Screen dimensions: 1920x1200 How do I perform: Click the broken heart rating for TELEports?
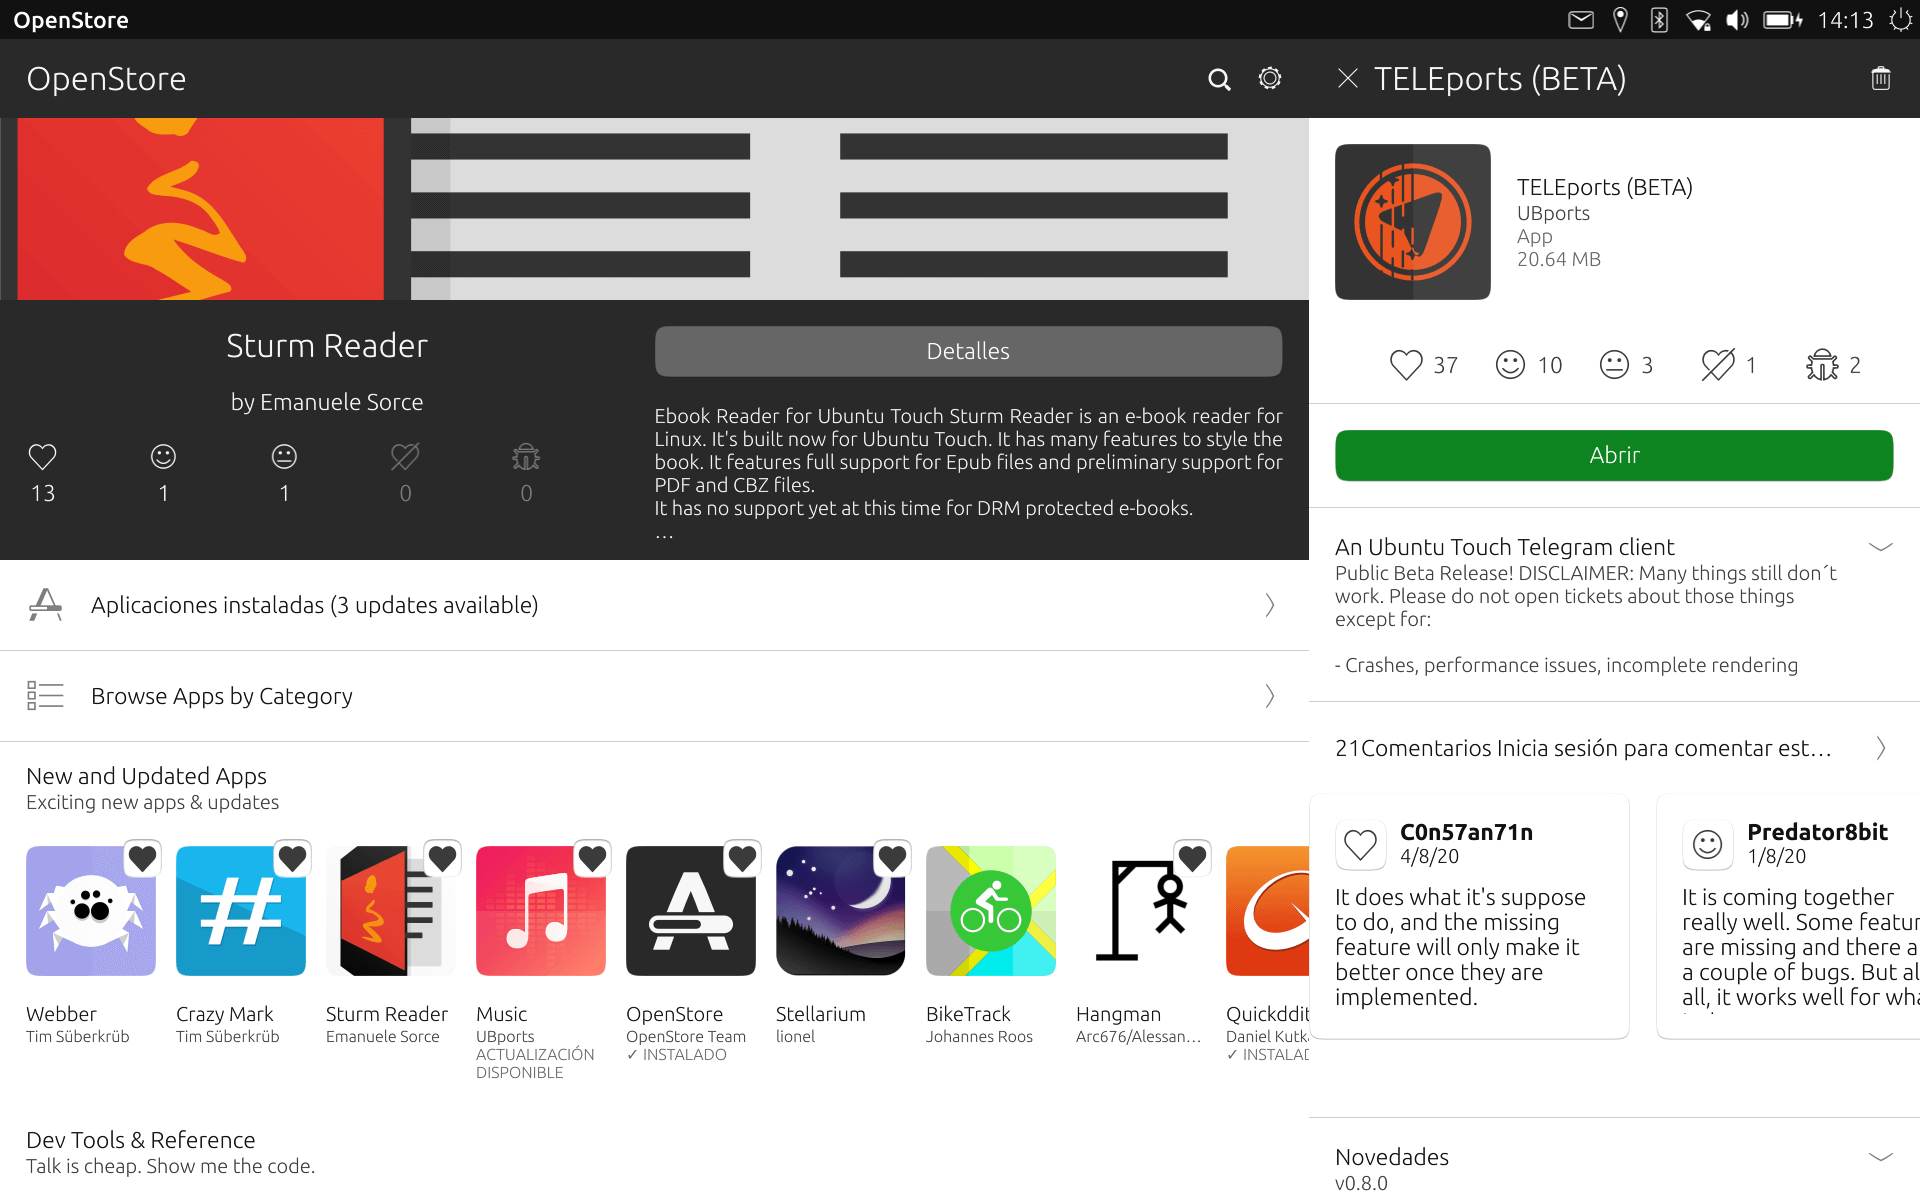[x=1718, y=365]
